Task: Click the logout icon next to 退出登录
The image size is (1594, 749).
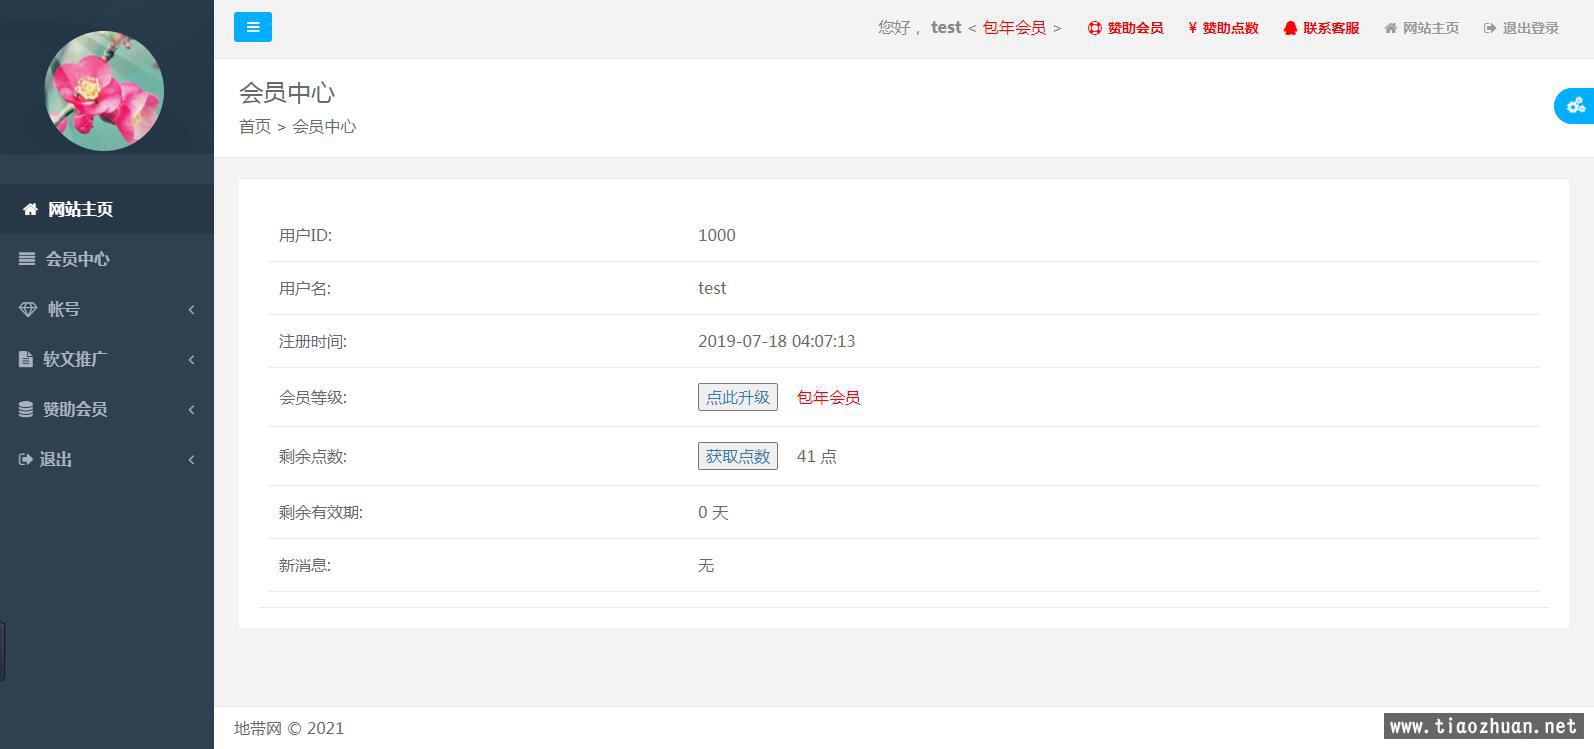Action: point(1490,28)
